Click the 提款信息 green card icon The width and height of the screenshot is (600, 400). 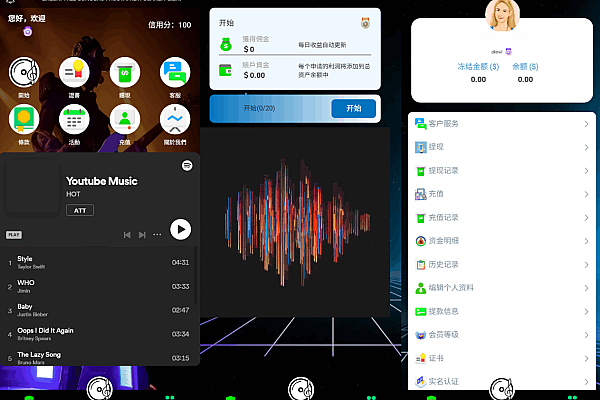421,312
